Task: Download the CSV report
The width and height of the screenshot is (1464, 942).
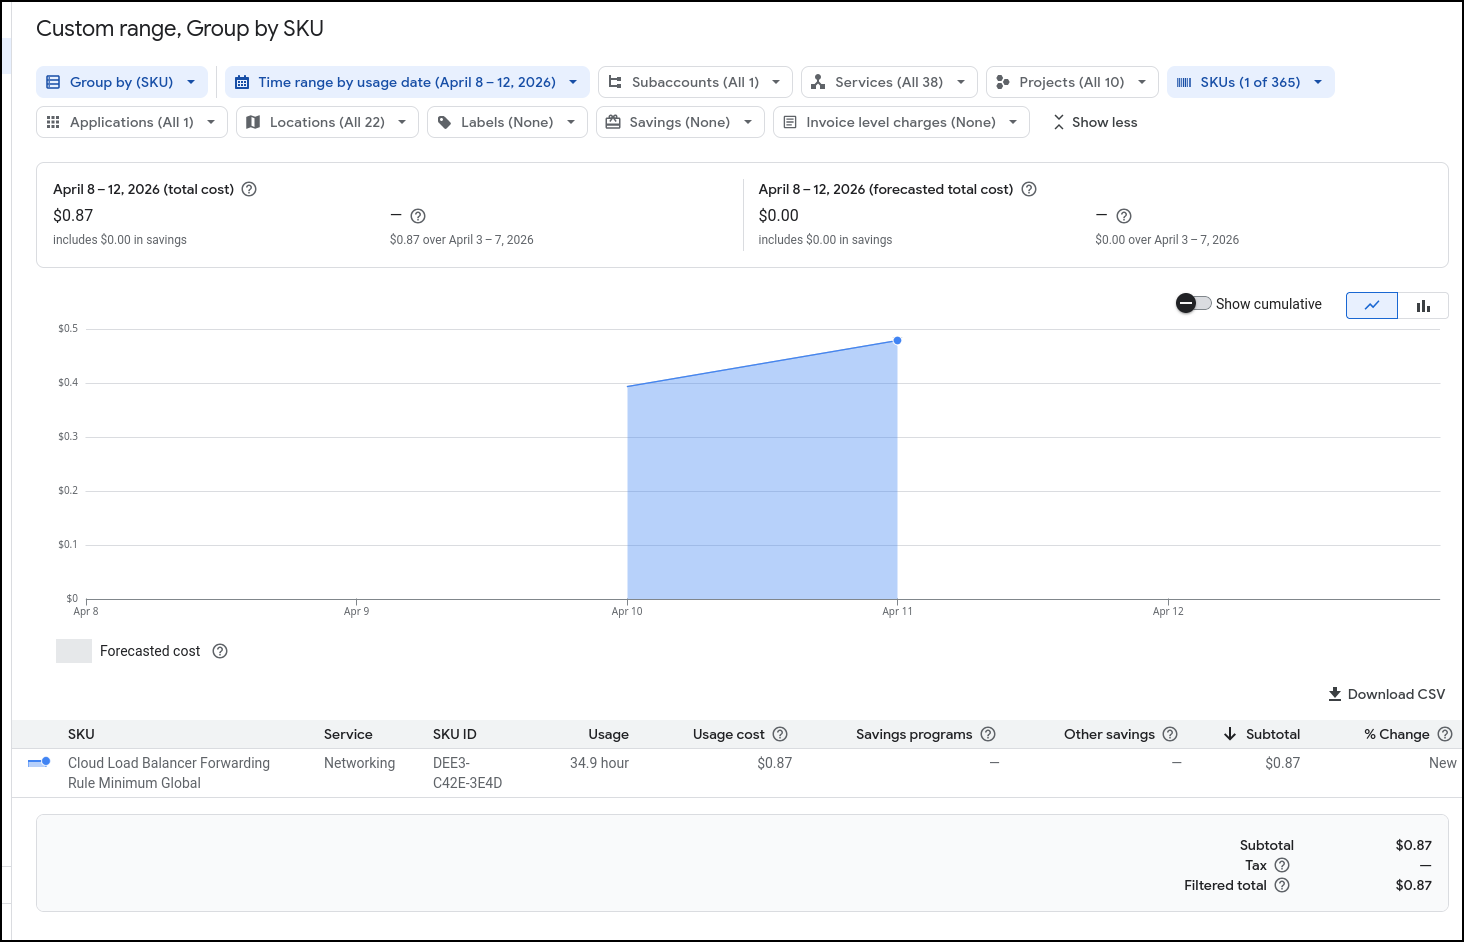Action: click(1386, 694)
